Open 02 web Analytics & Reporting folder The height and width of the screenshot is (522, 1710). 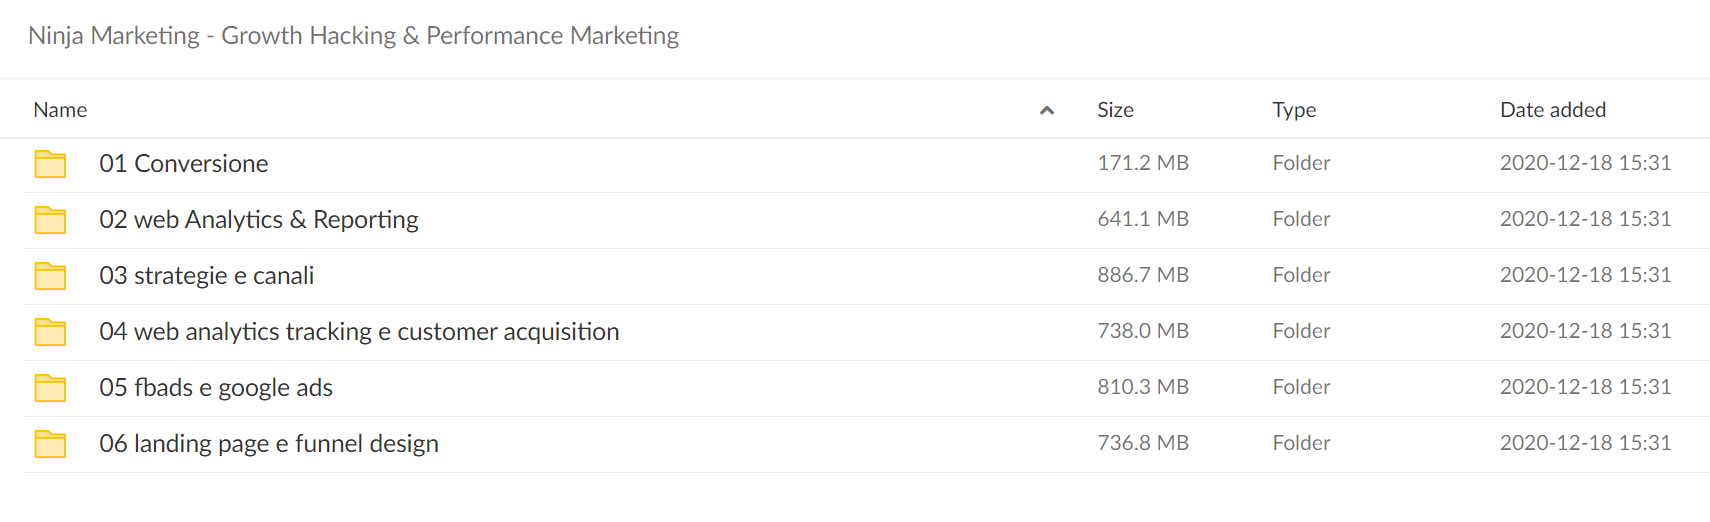pyautogui.click(x=259, y=219)
